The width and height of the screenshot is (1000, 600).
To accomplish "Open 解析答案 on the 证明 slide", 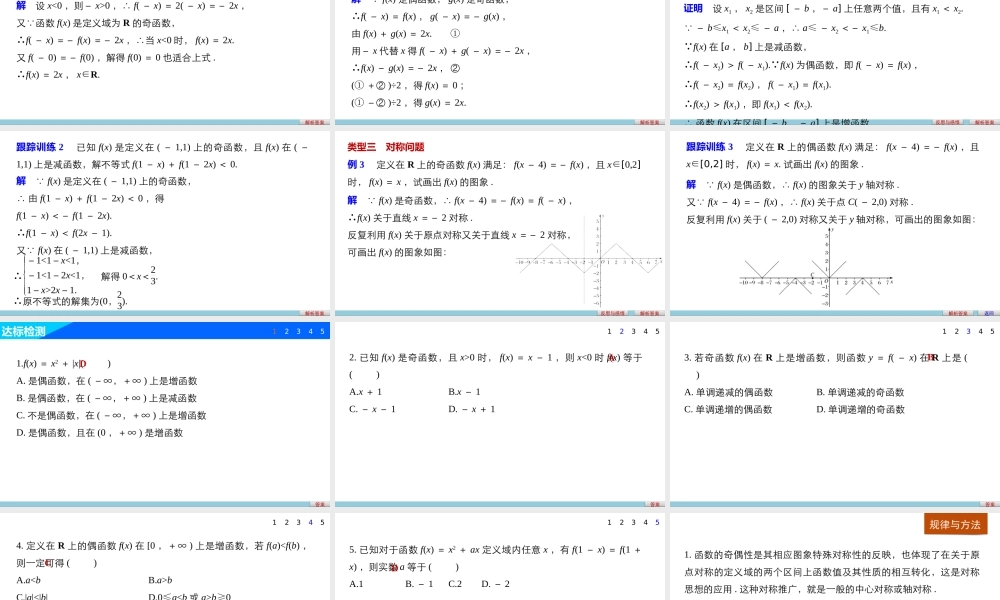I will tap(985, 122).
